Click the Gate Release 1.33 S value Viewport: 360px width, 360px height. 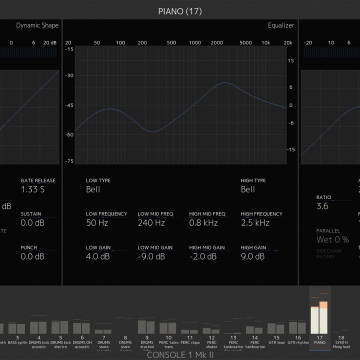point(33,190)
